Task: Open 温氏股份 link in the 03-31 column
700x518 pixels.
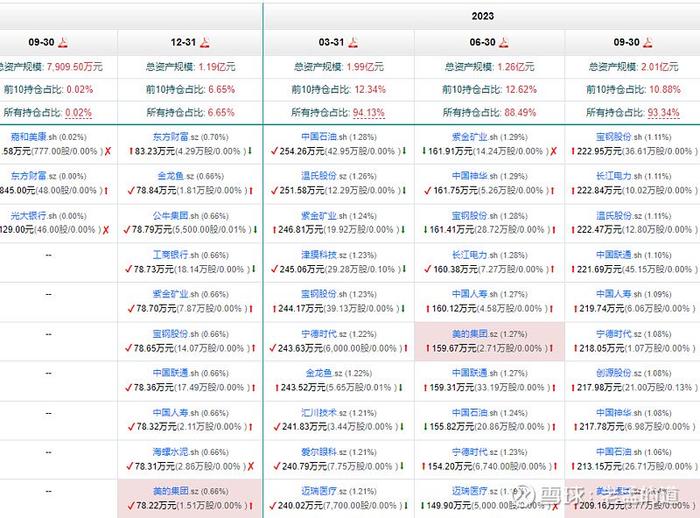Action: click(x=319, y=176)
